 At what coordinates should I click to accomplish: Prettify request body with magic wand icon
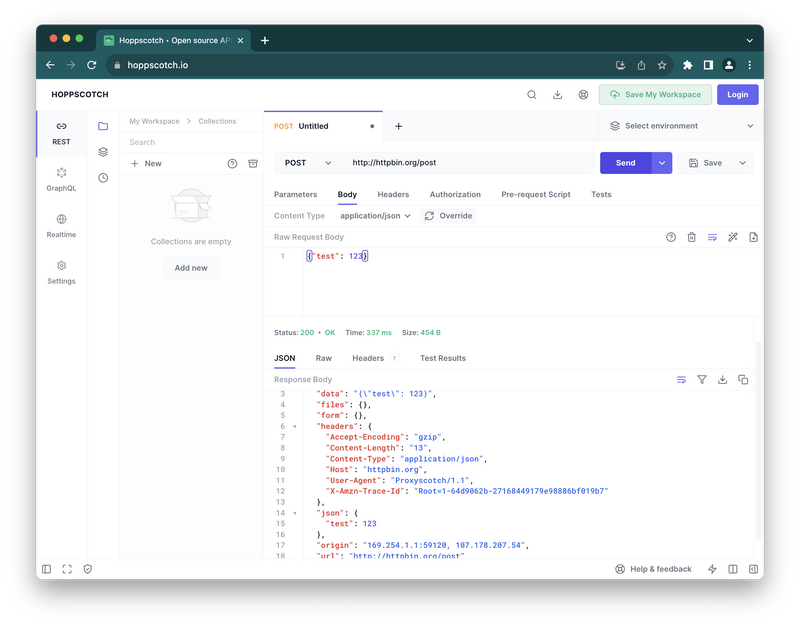(x=732, y=237)
